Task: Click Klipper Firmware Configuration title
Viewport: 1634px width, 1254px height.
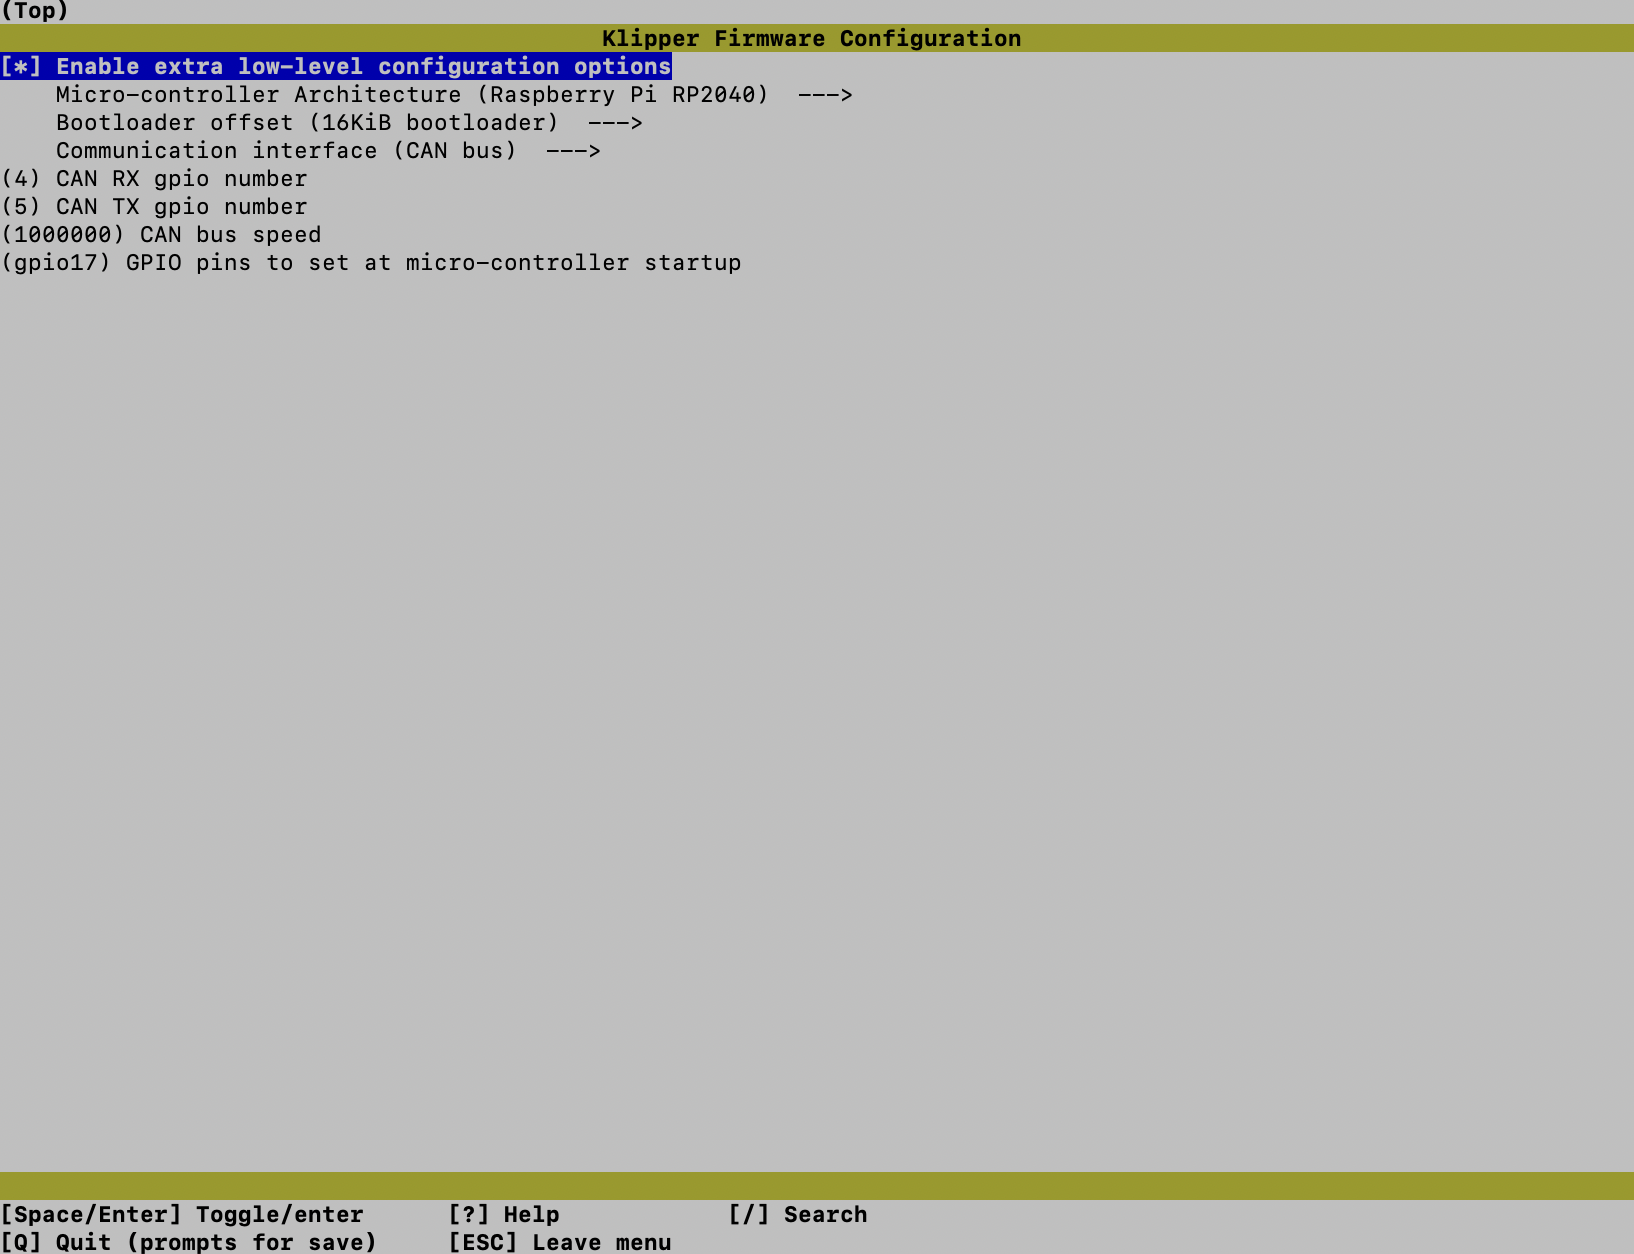Action: tap(811, 38)
